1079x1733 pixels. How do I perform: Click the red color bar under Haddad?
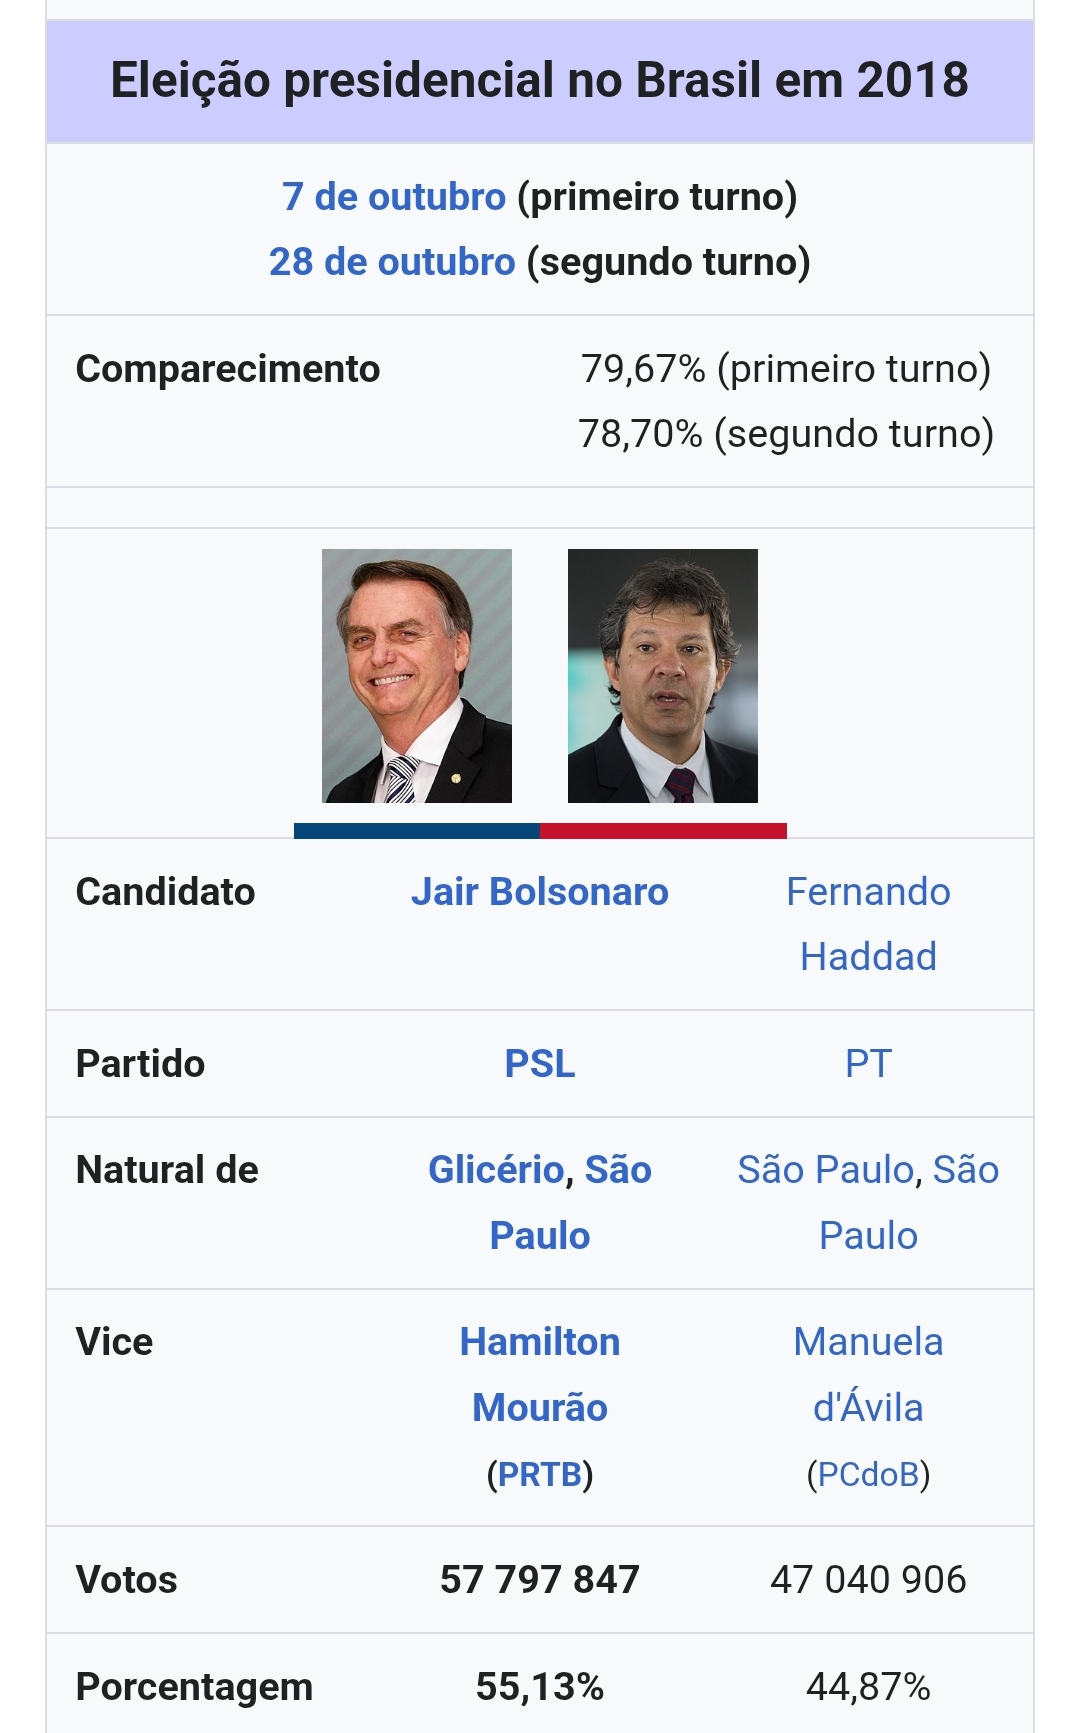[x=663, y=831]
